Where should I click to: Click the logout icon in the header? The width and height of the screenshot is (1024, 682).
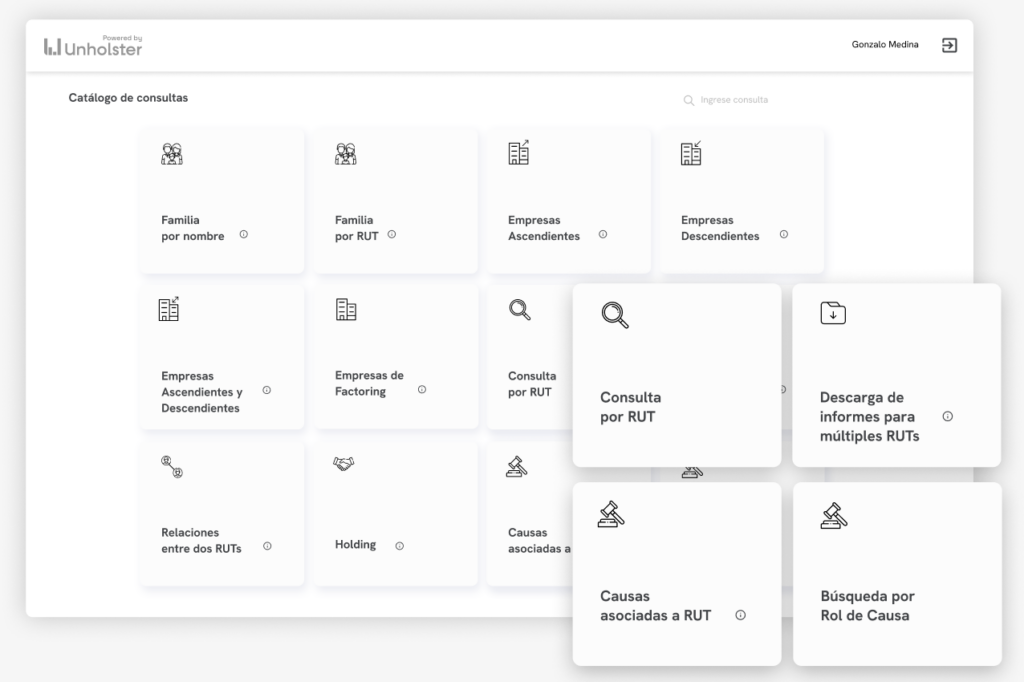click(949, 45)
